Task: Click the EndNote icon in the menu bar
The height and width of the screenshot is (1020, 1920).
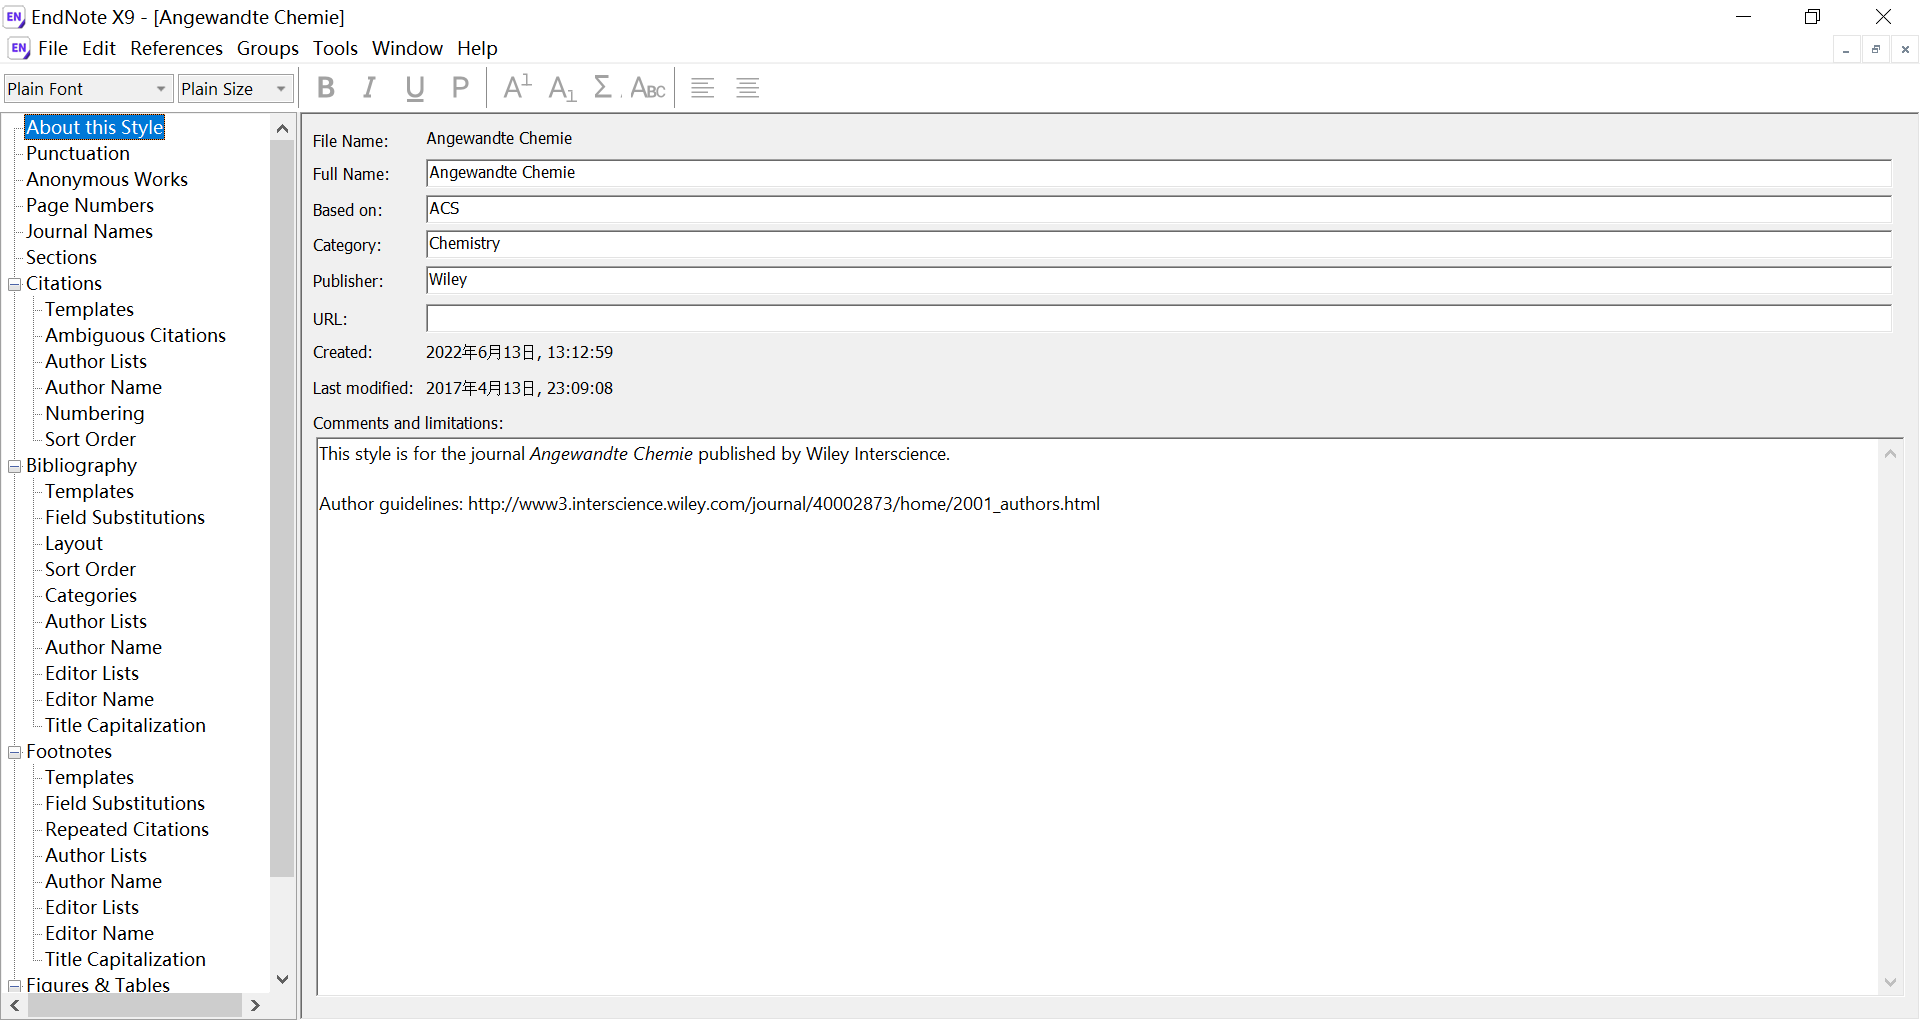Action: pos(19,48)
